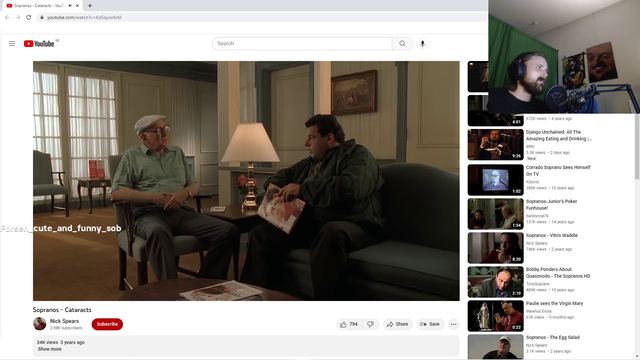Open Nick Spears channel name link
This screenshot has height=360, width=640.
pyautogui.click(x=64, y=321)
